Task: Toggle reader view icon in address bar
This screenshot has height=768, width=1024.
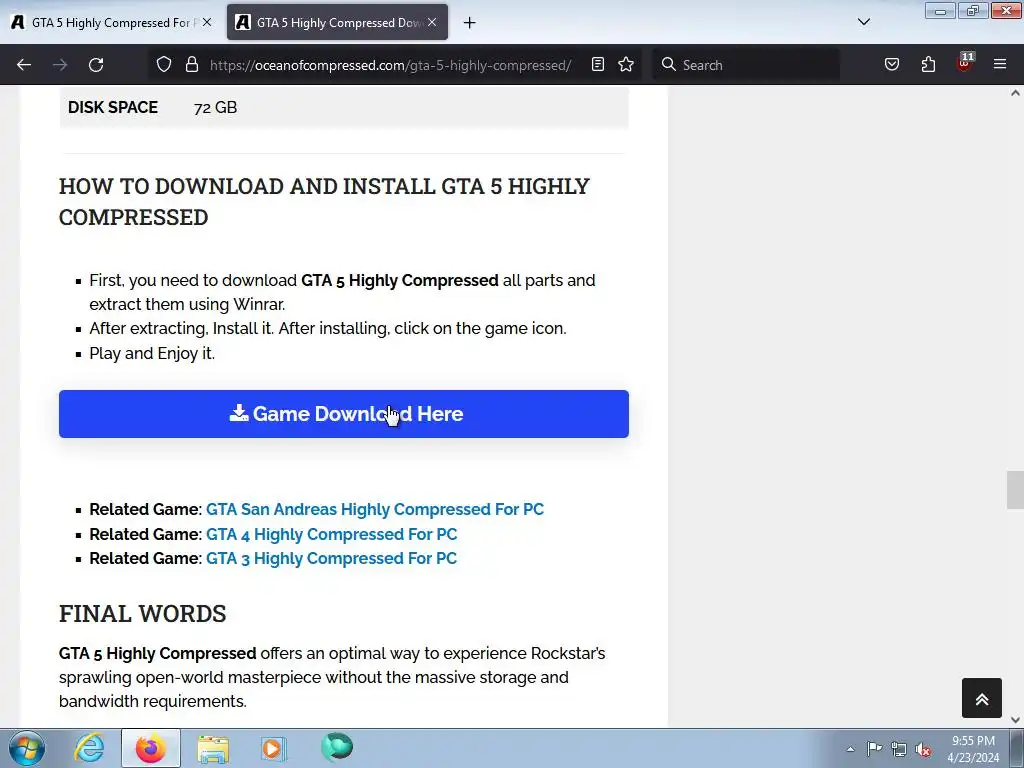Action: pos(598,65)
